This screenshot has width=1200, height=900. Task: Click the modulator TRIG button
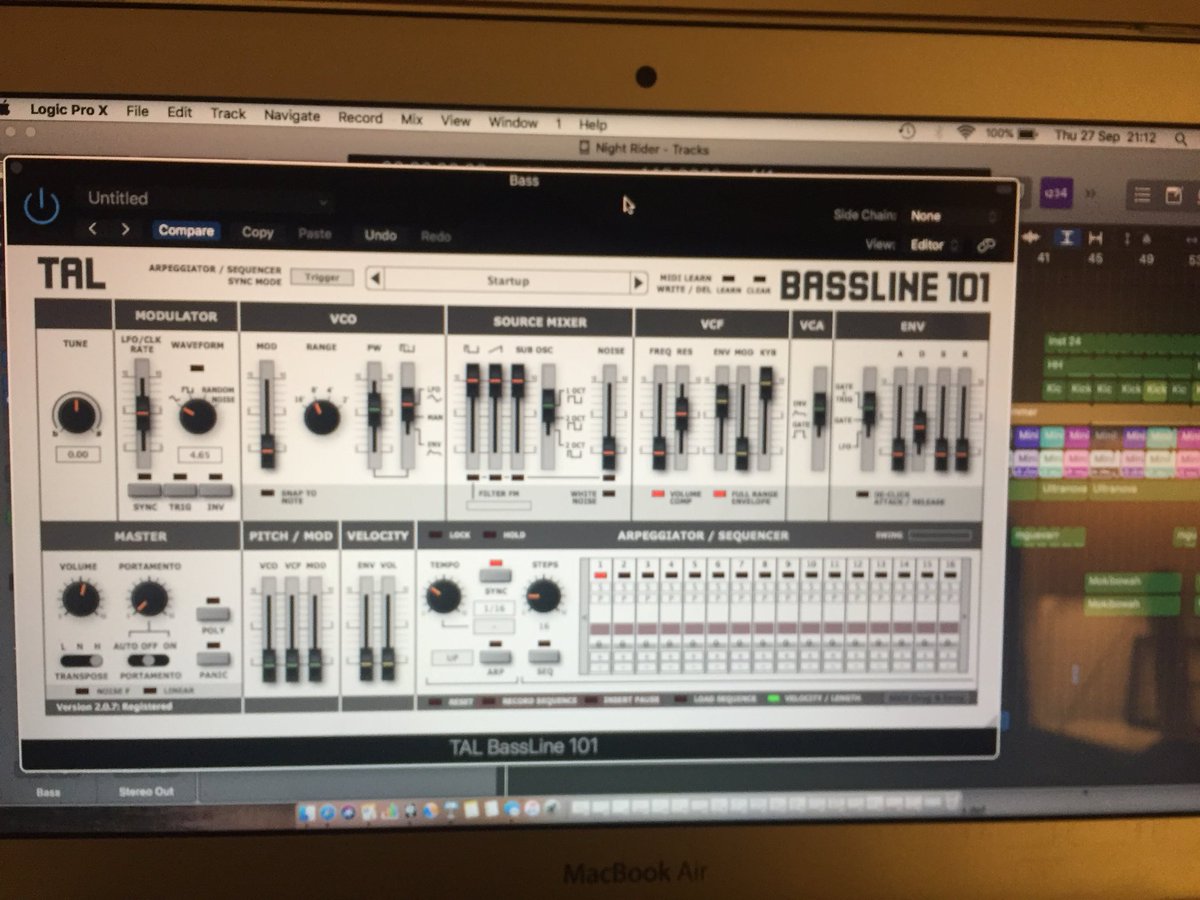click(x=180, y=490)
